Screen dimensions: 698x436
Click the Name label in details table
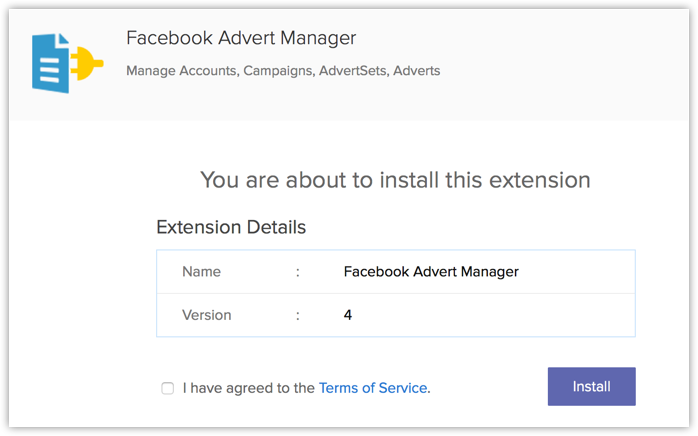pos(201,271)
